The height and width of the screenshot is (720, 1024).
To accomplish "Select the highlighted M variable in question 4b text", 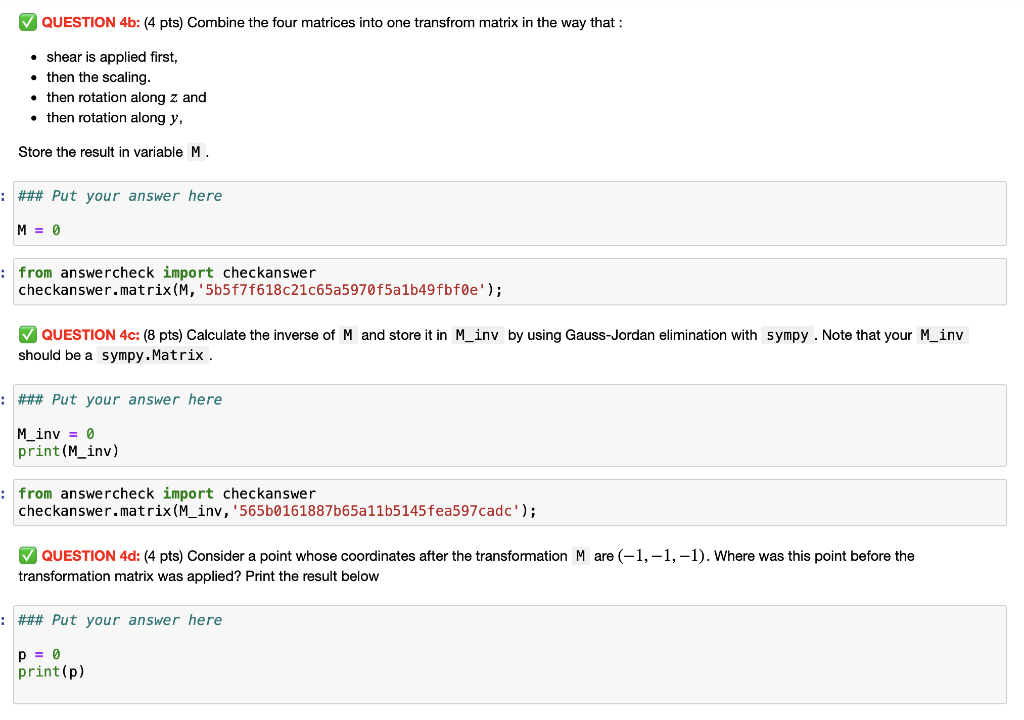I will (x=196, y=151).
